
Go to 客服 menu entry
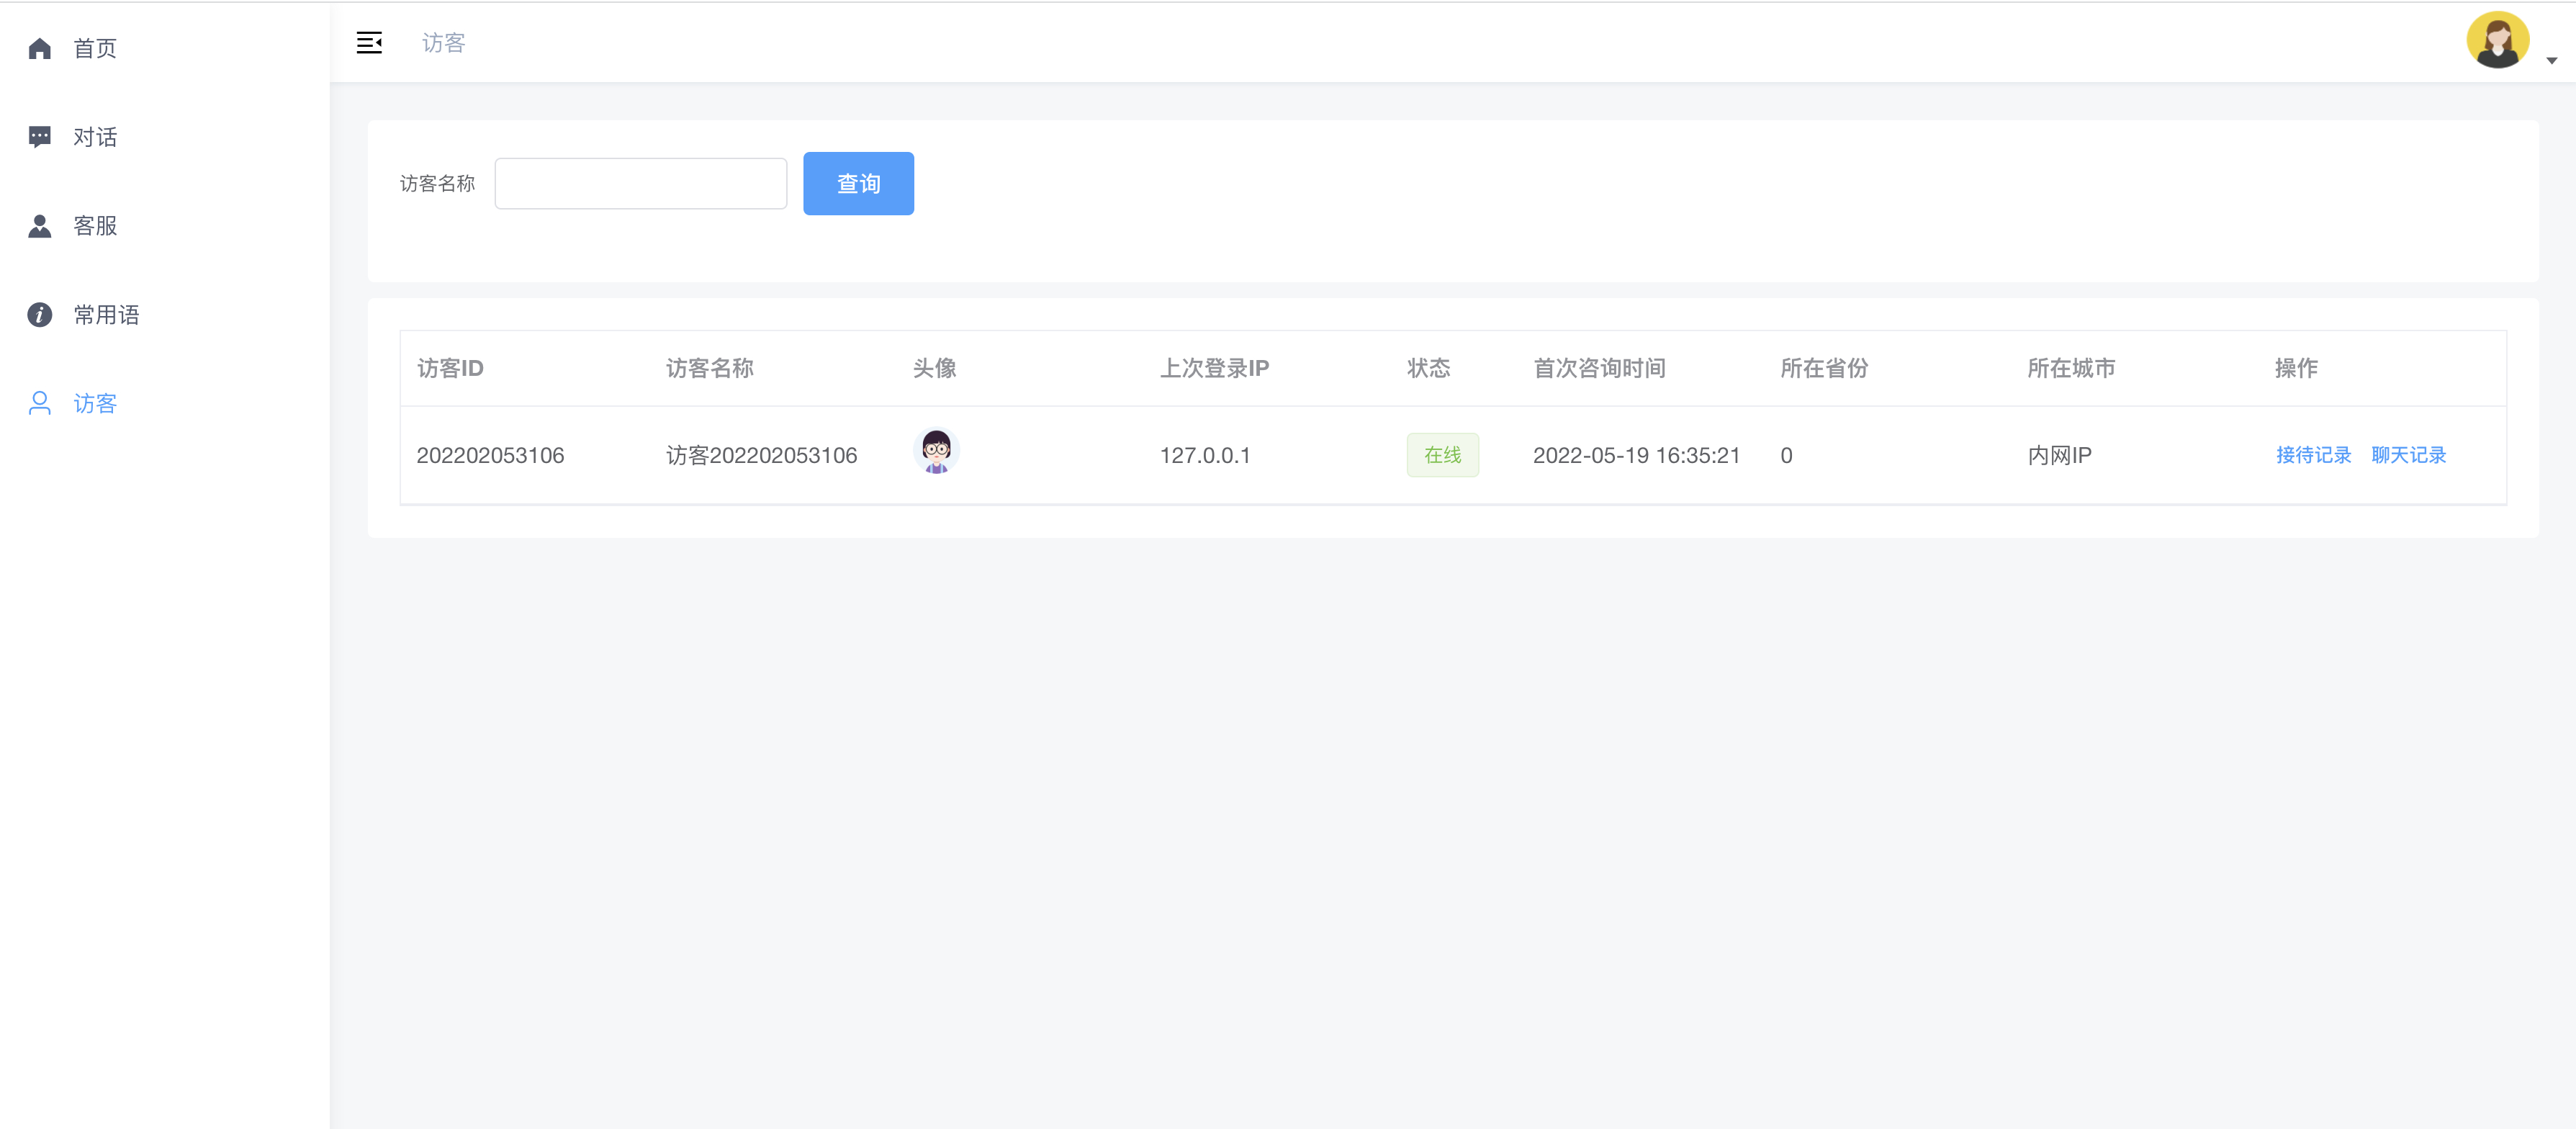(x=95, y=226)
